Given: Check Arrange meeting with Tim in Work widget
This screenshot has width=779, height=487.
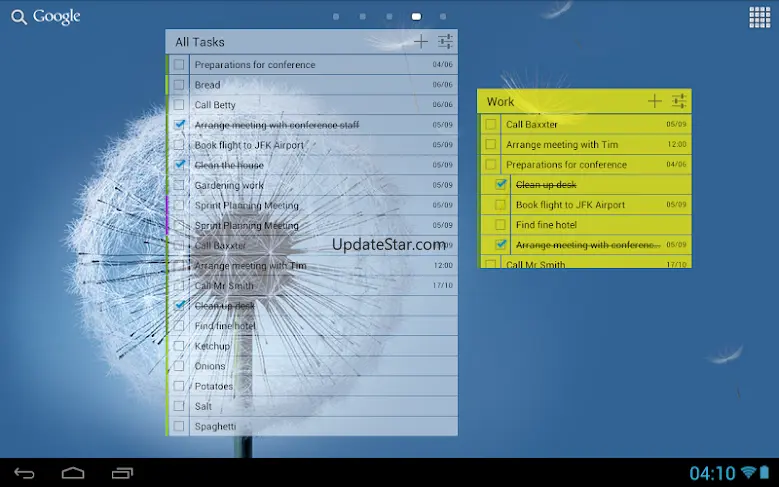Looking at the screenshot, I should pyautogui.click(x=490, y=144).
